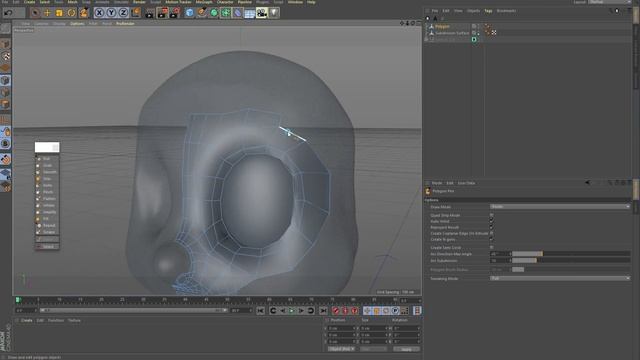Click the green Subdivision Surface generator icon
This screenshot has width=640, height=360.
coord(214,13)
